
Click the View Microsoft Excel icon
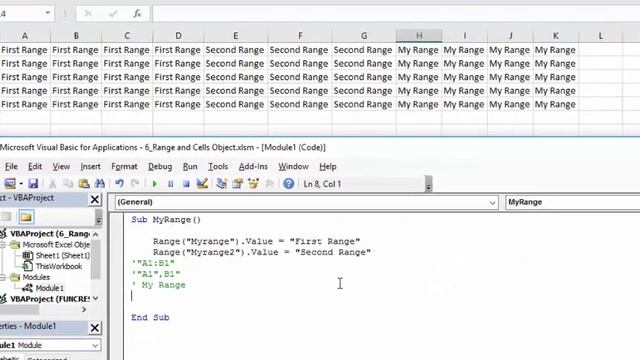click(x=10, y=184)
